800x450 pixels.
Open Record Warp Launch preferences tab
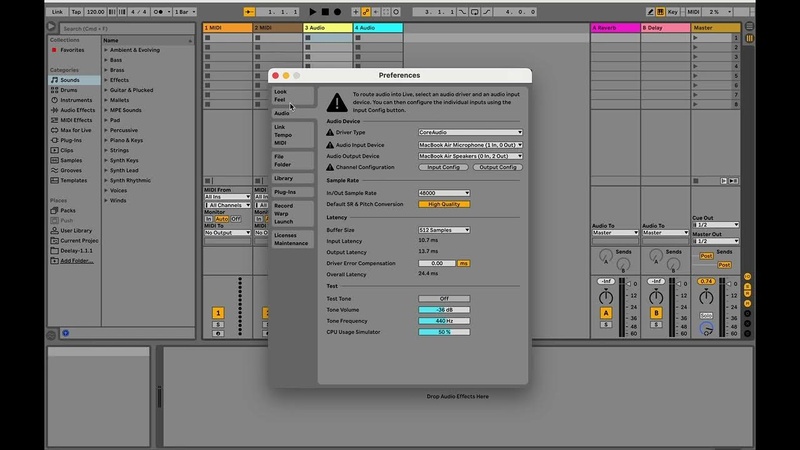[292, 214]
